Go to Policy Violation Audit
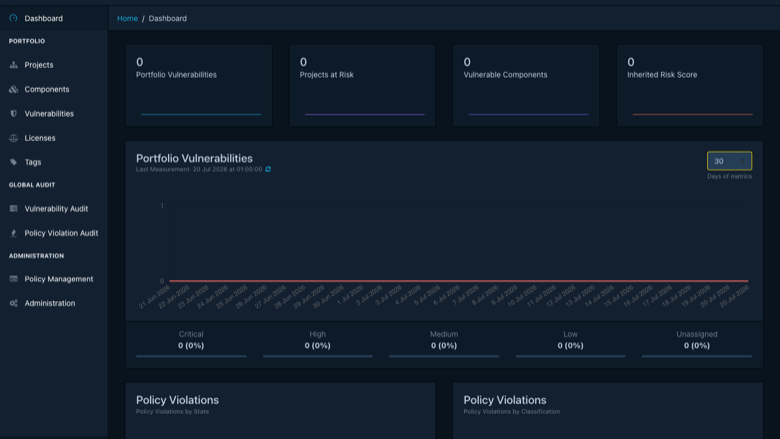Image resolution: width=780 pixels, height=439 pixels. 54,233
